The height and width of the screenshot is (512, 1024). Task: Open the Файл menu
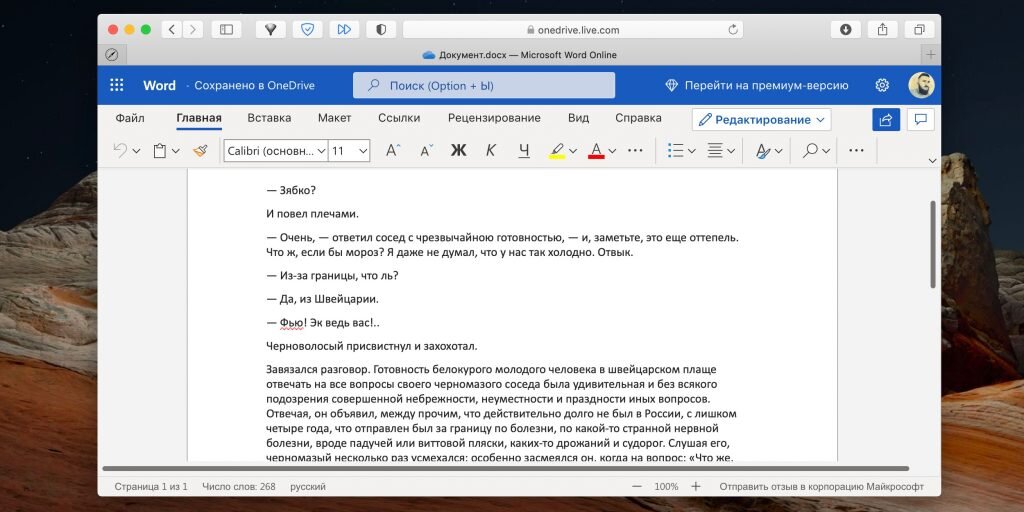tap(130, 118)
